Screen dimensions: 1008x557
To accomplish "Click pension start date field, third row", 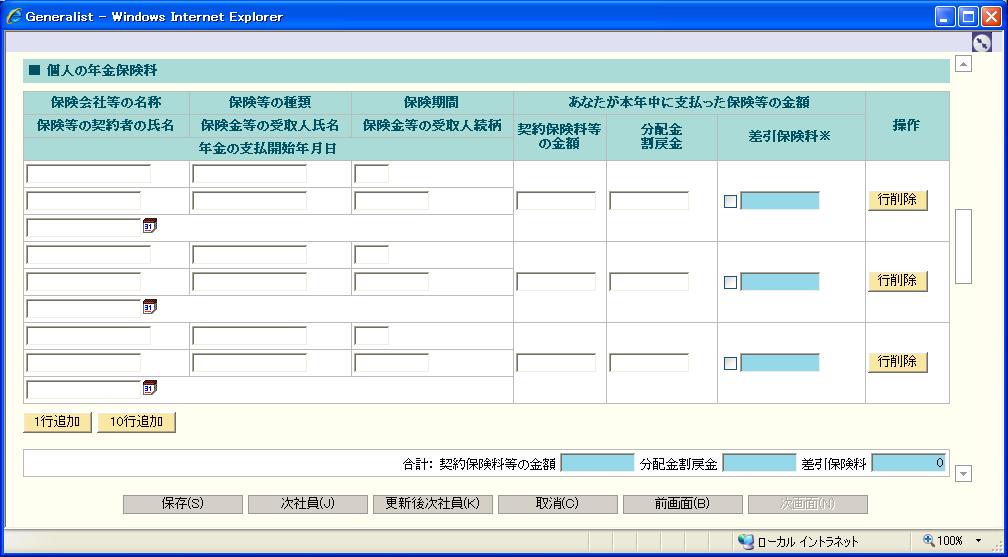I will tap(84, 390).
